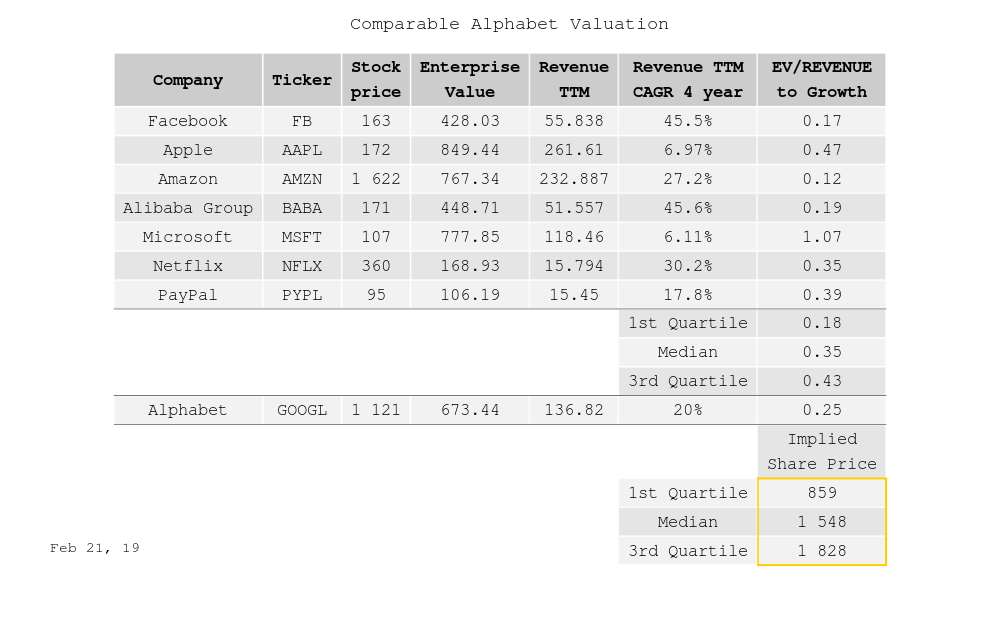Select the Enterprise Value column header

(470, 80)
